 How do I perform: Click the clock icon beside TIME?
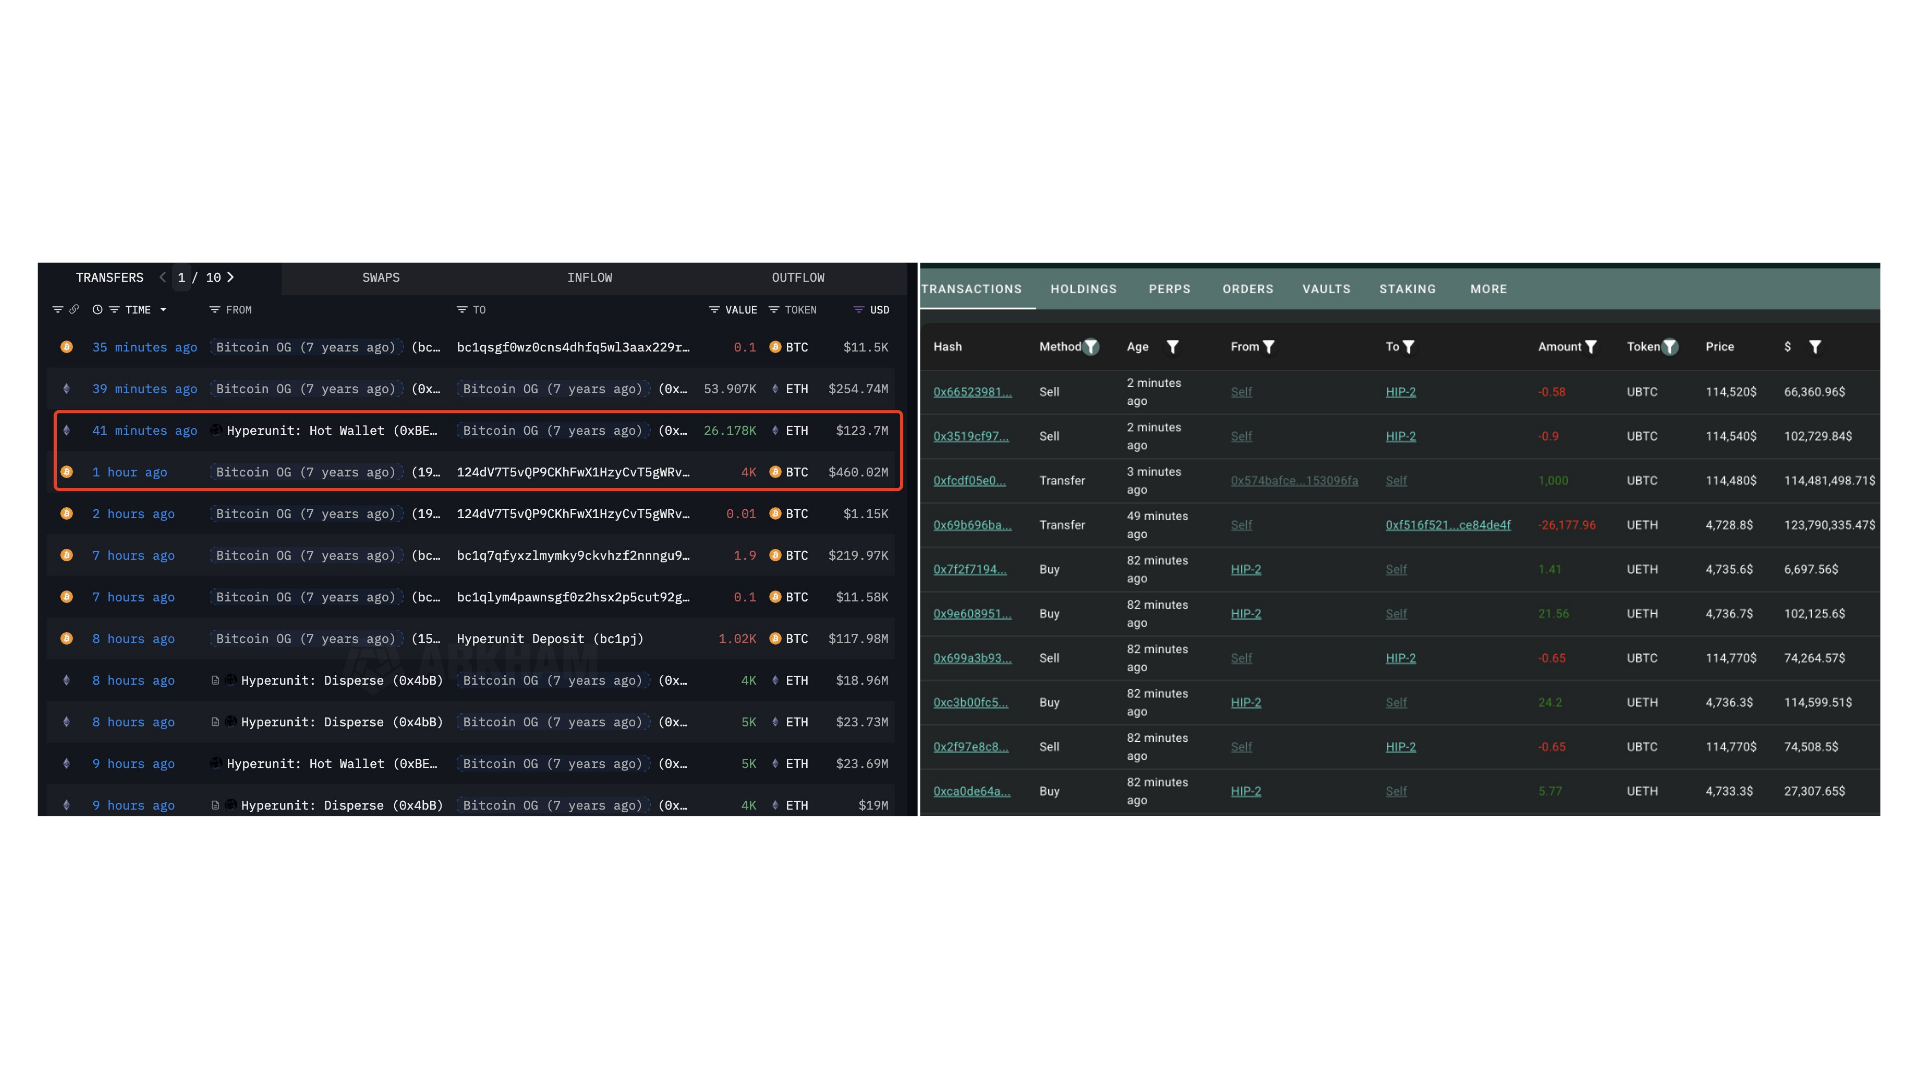pyautogui.click(x=97, y=310)
